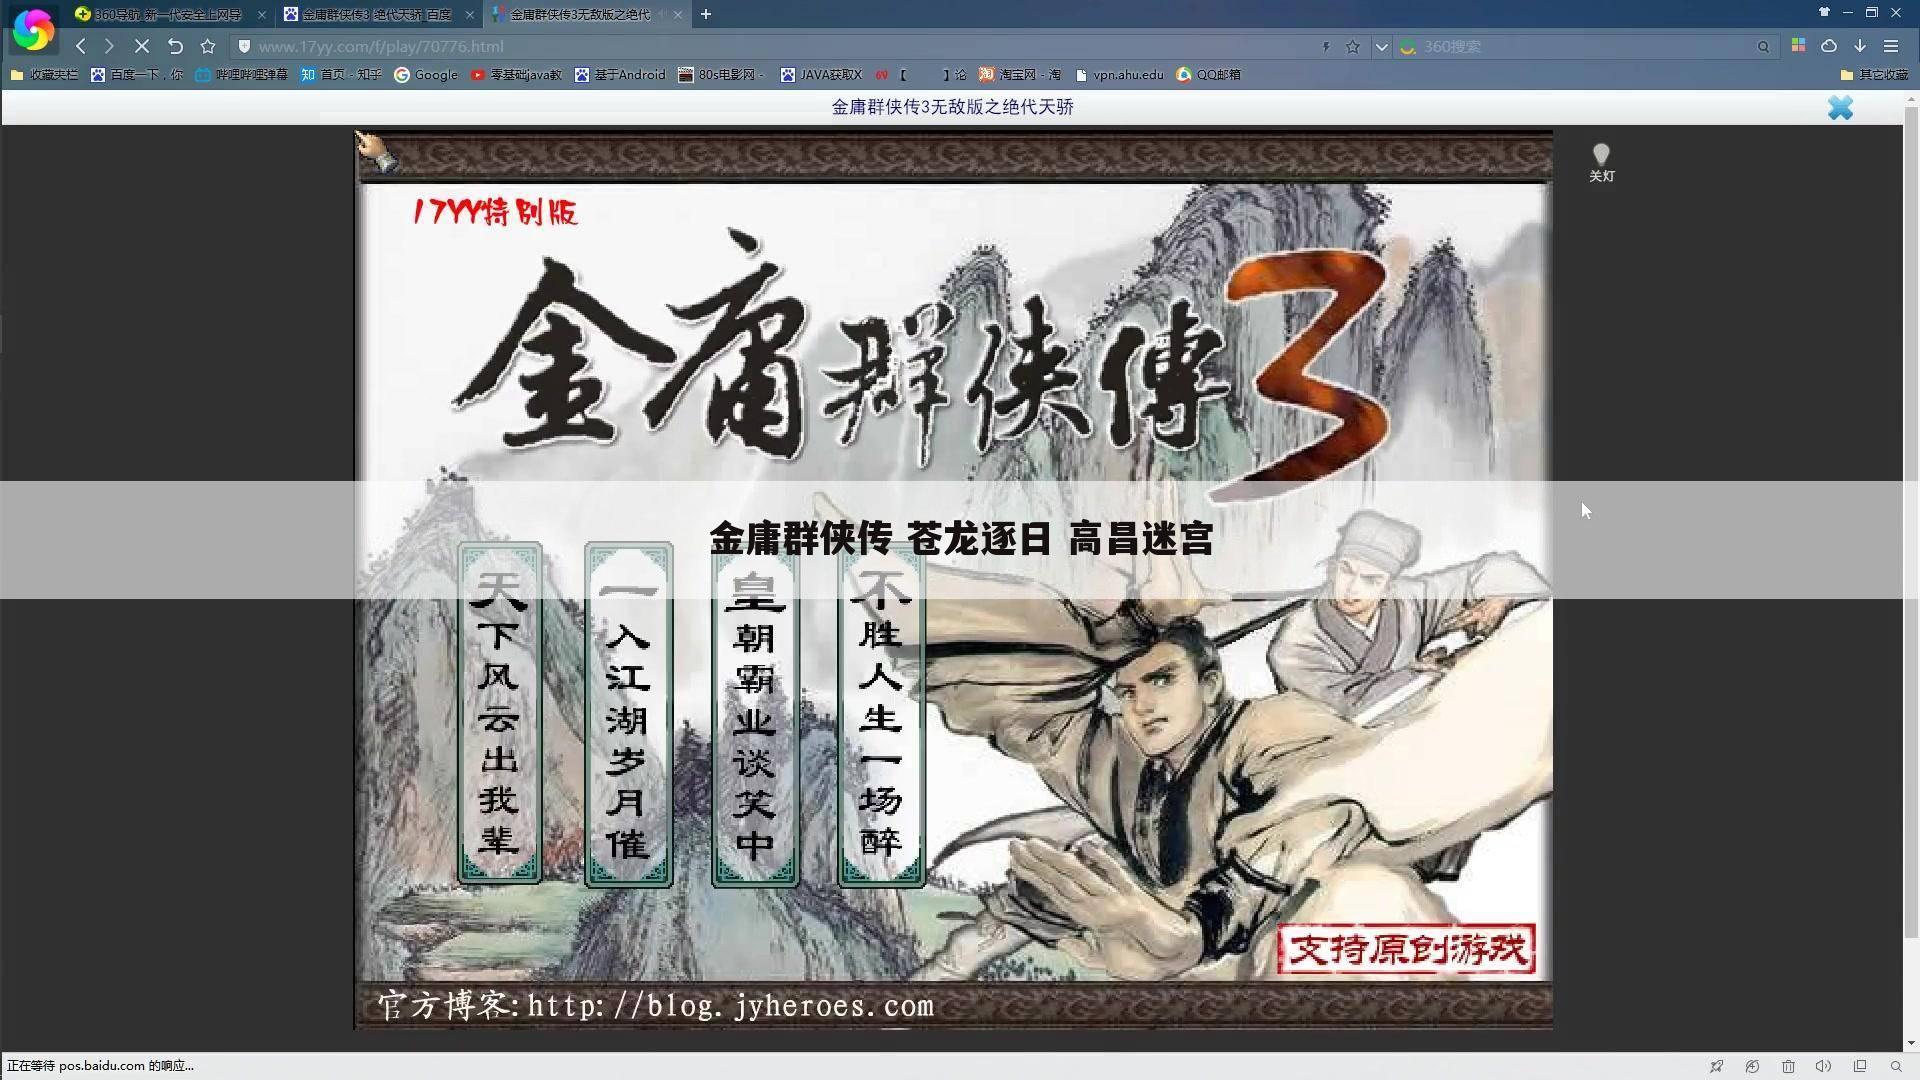Close the game overlay with blue X
Screen dimensions: 1920x1080
1840,108
